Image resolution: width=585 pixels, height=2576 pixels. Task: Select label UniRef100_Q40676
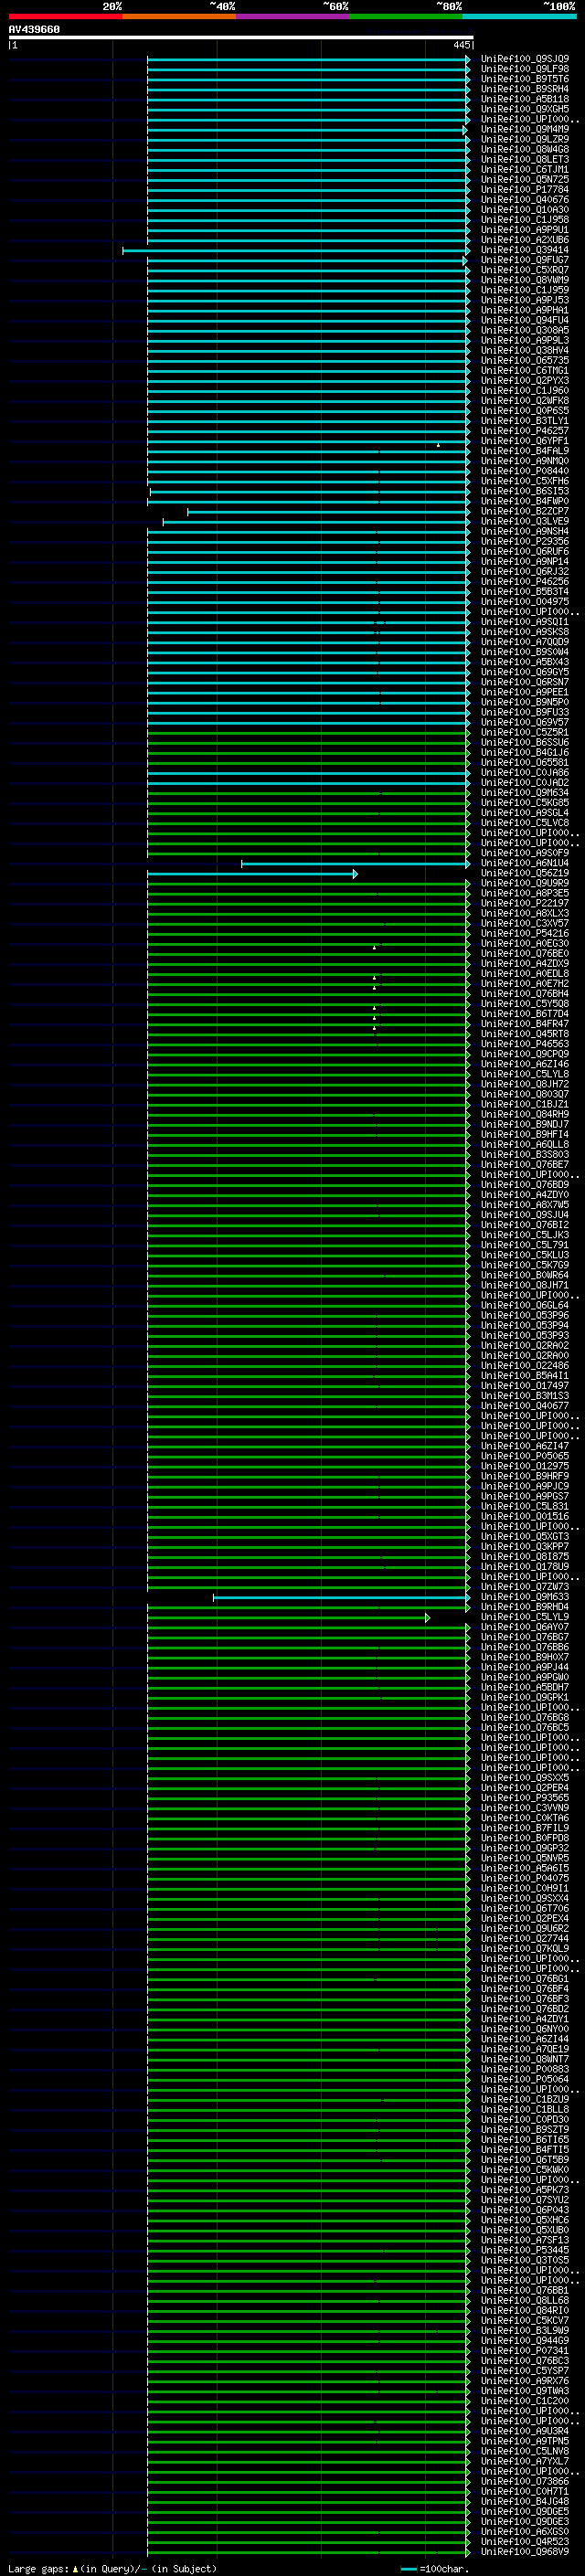coord(525,200)
